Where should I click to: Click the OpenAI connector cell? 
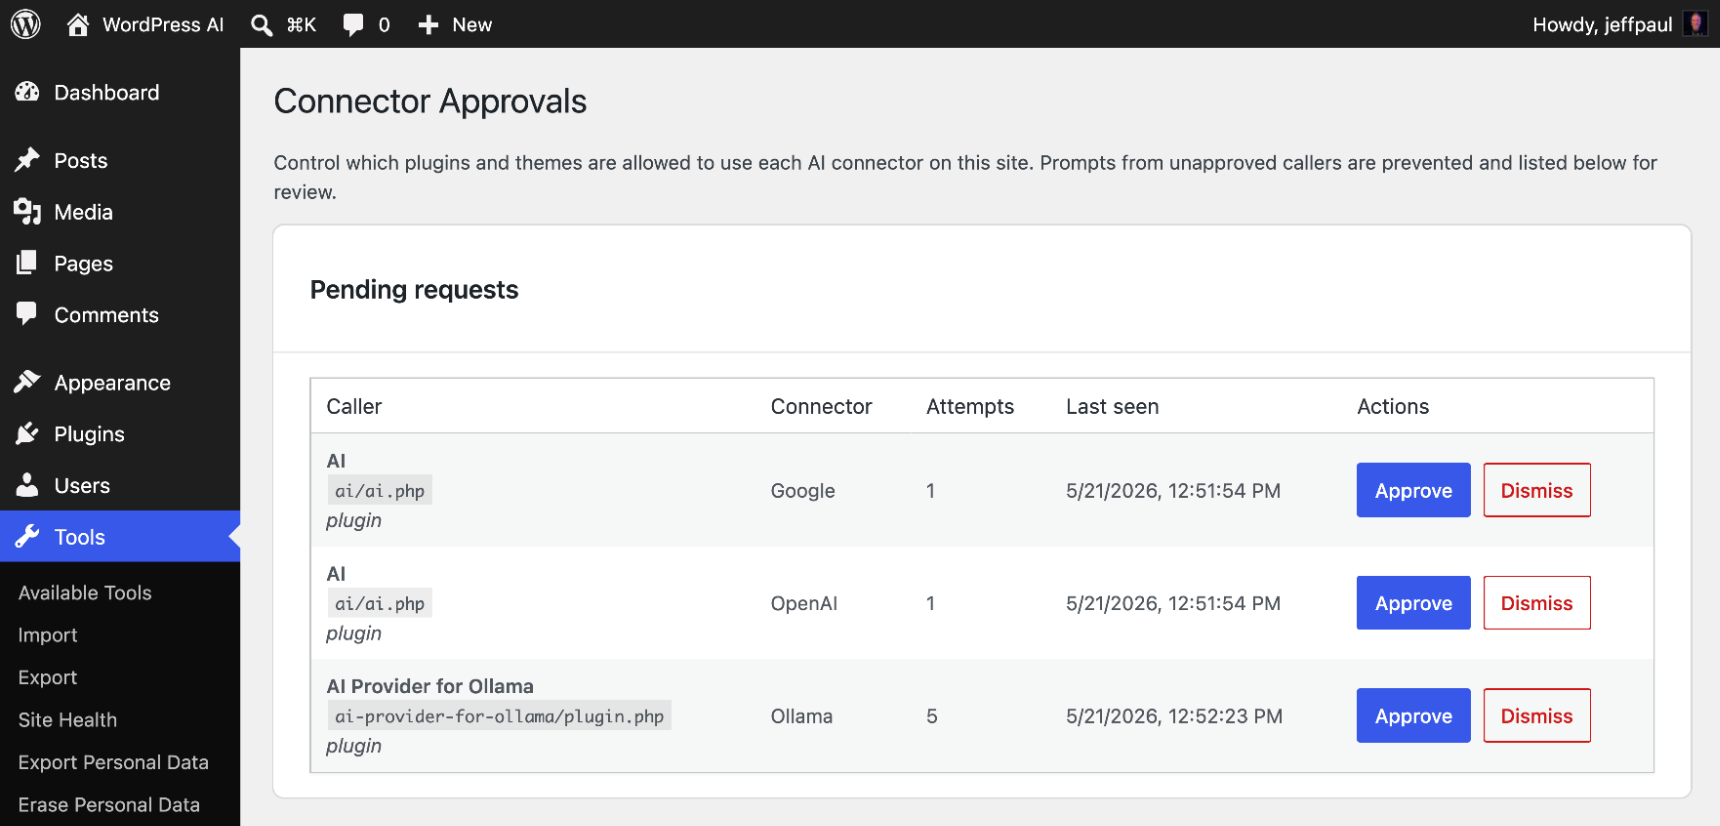pos(804,603)
